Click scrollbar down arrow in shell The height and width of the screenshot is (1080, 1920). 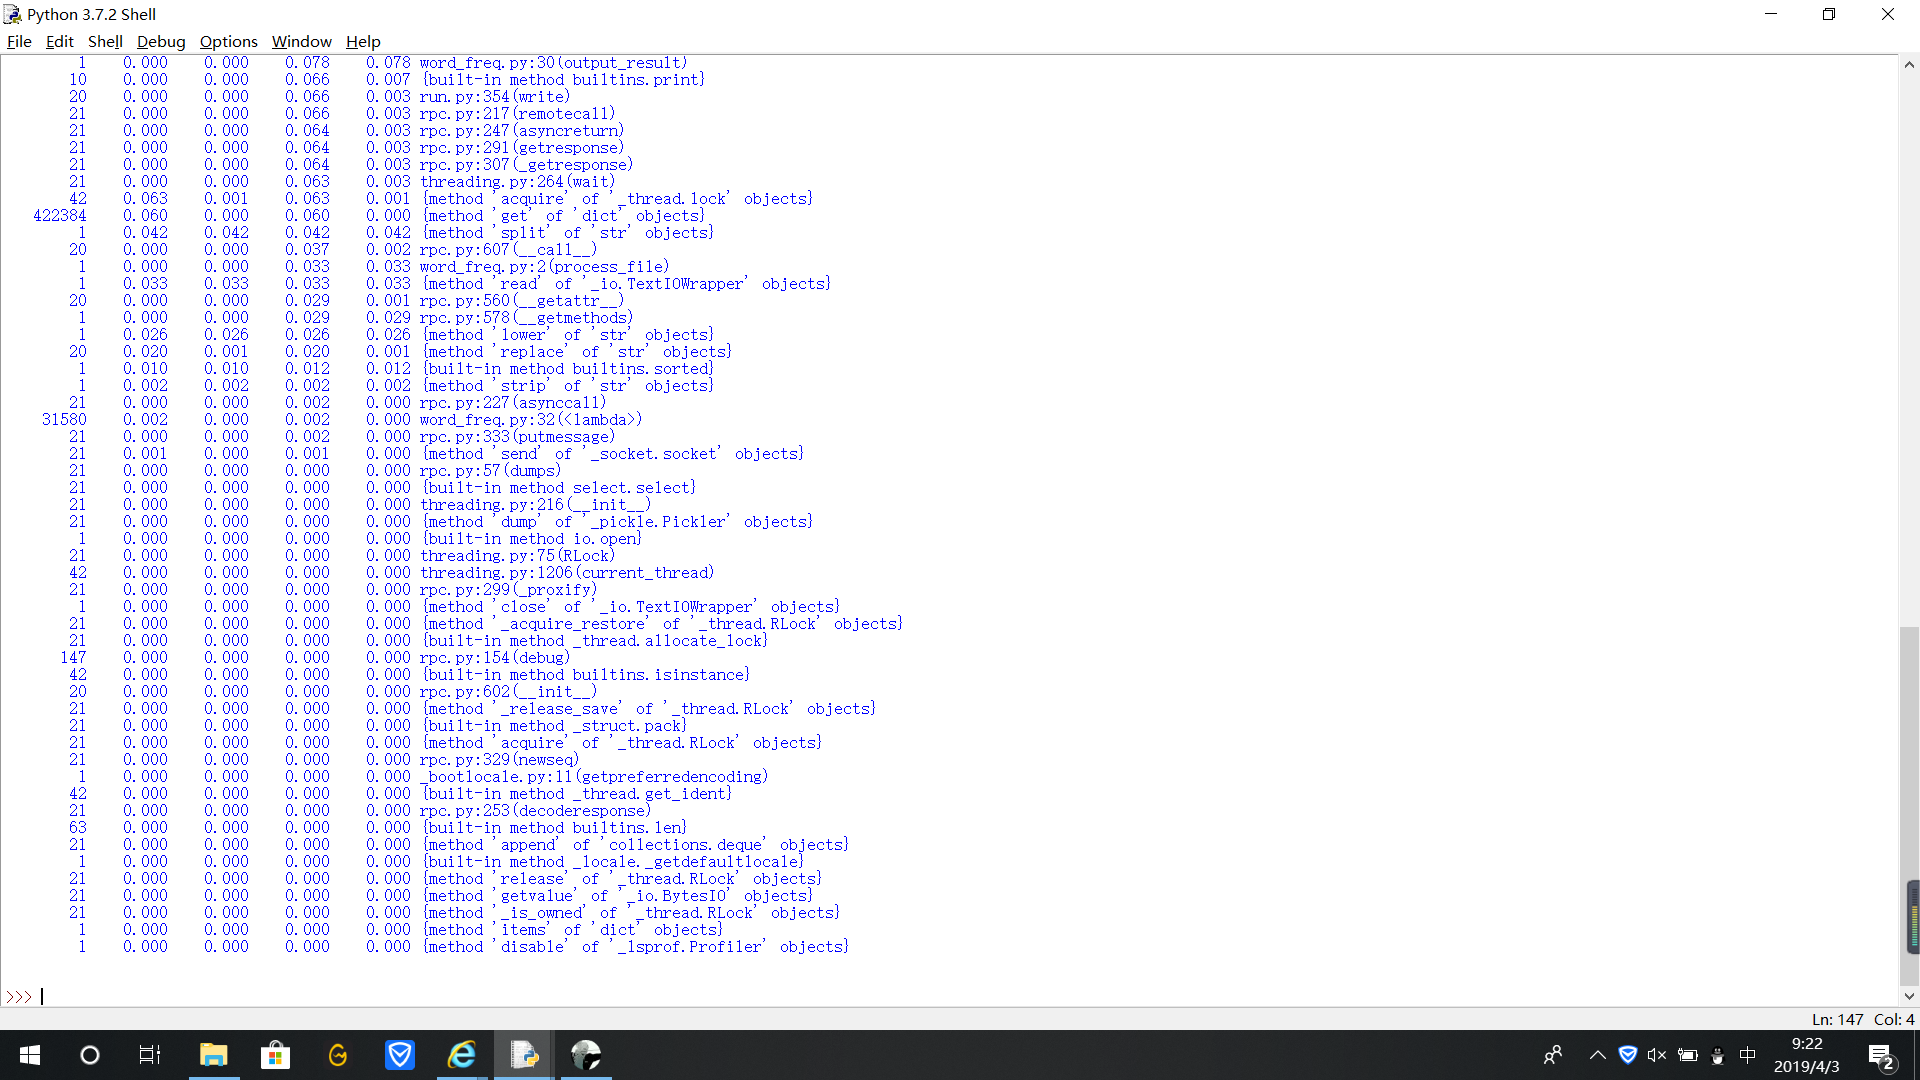coord(1909,996)
